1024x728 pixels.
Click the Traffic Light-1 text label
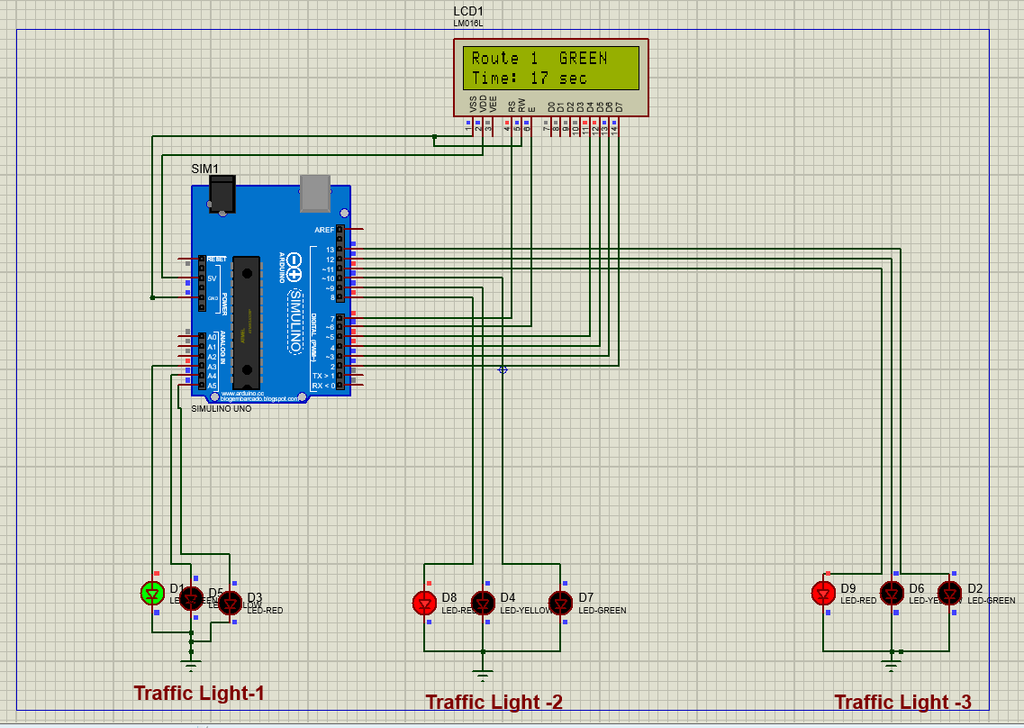pyautogui.click(x=199, y=693)
